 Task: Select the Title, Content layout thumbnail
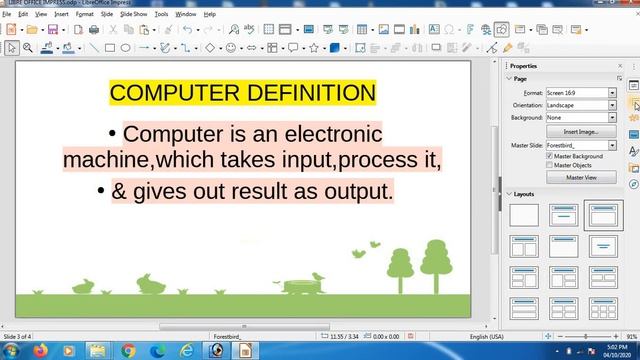(x=603, y=215)
